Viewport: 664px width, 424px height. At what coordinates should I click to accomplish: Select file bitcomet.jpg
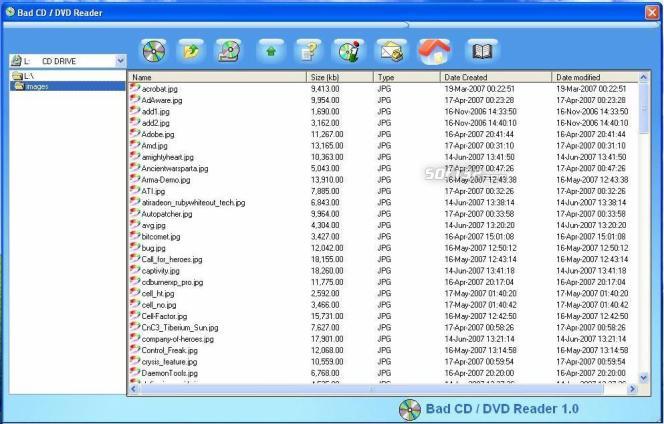click(160, 237)
